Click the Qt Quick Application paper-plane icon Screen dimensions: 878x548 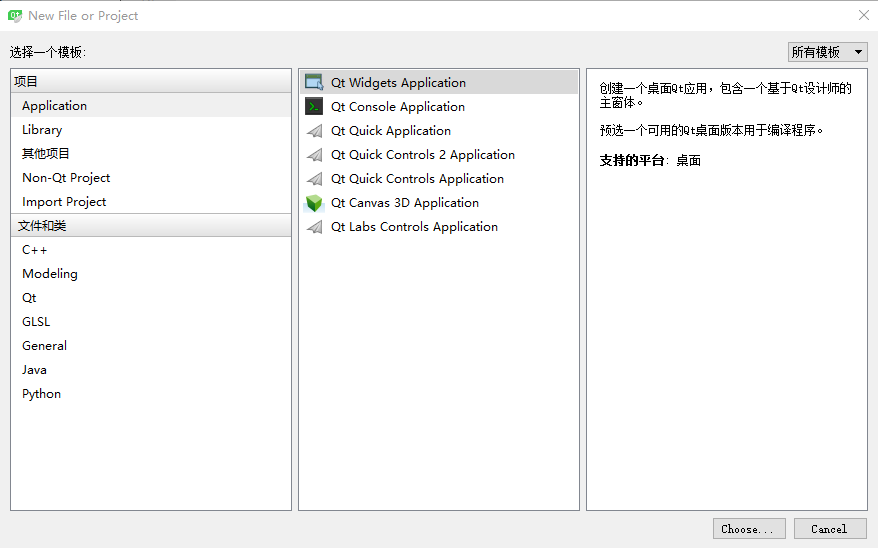pyautogui.click(x=314, y=130)
